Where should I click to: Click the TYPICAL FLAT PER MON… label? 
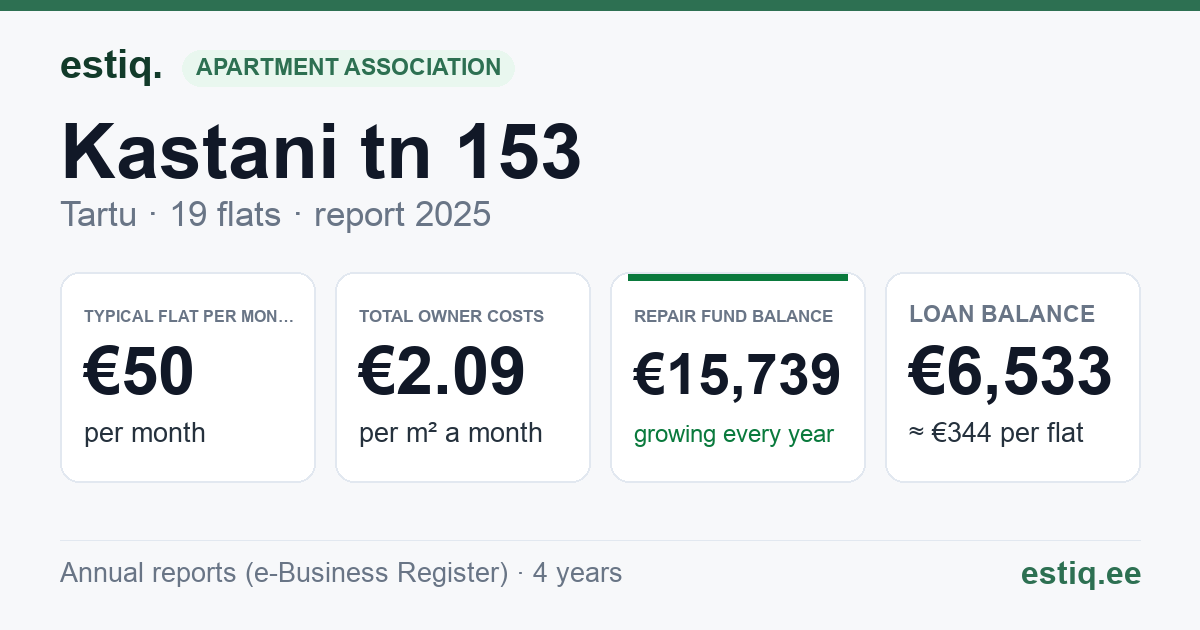tap(189, 316)
